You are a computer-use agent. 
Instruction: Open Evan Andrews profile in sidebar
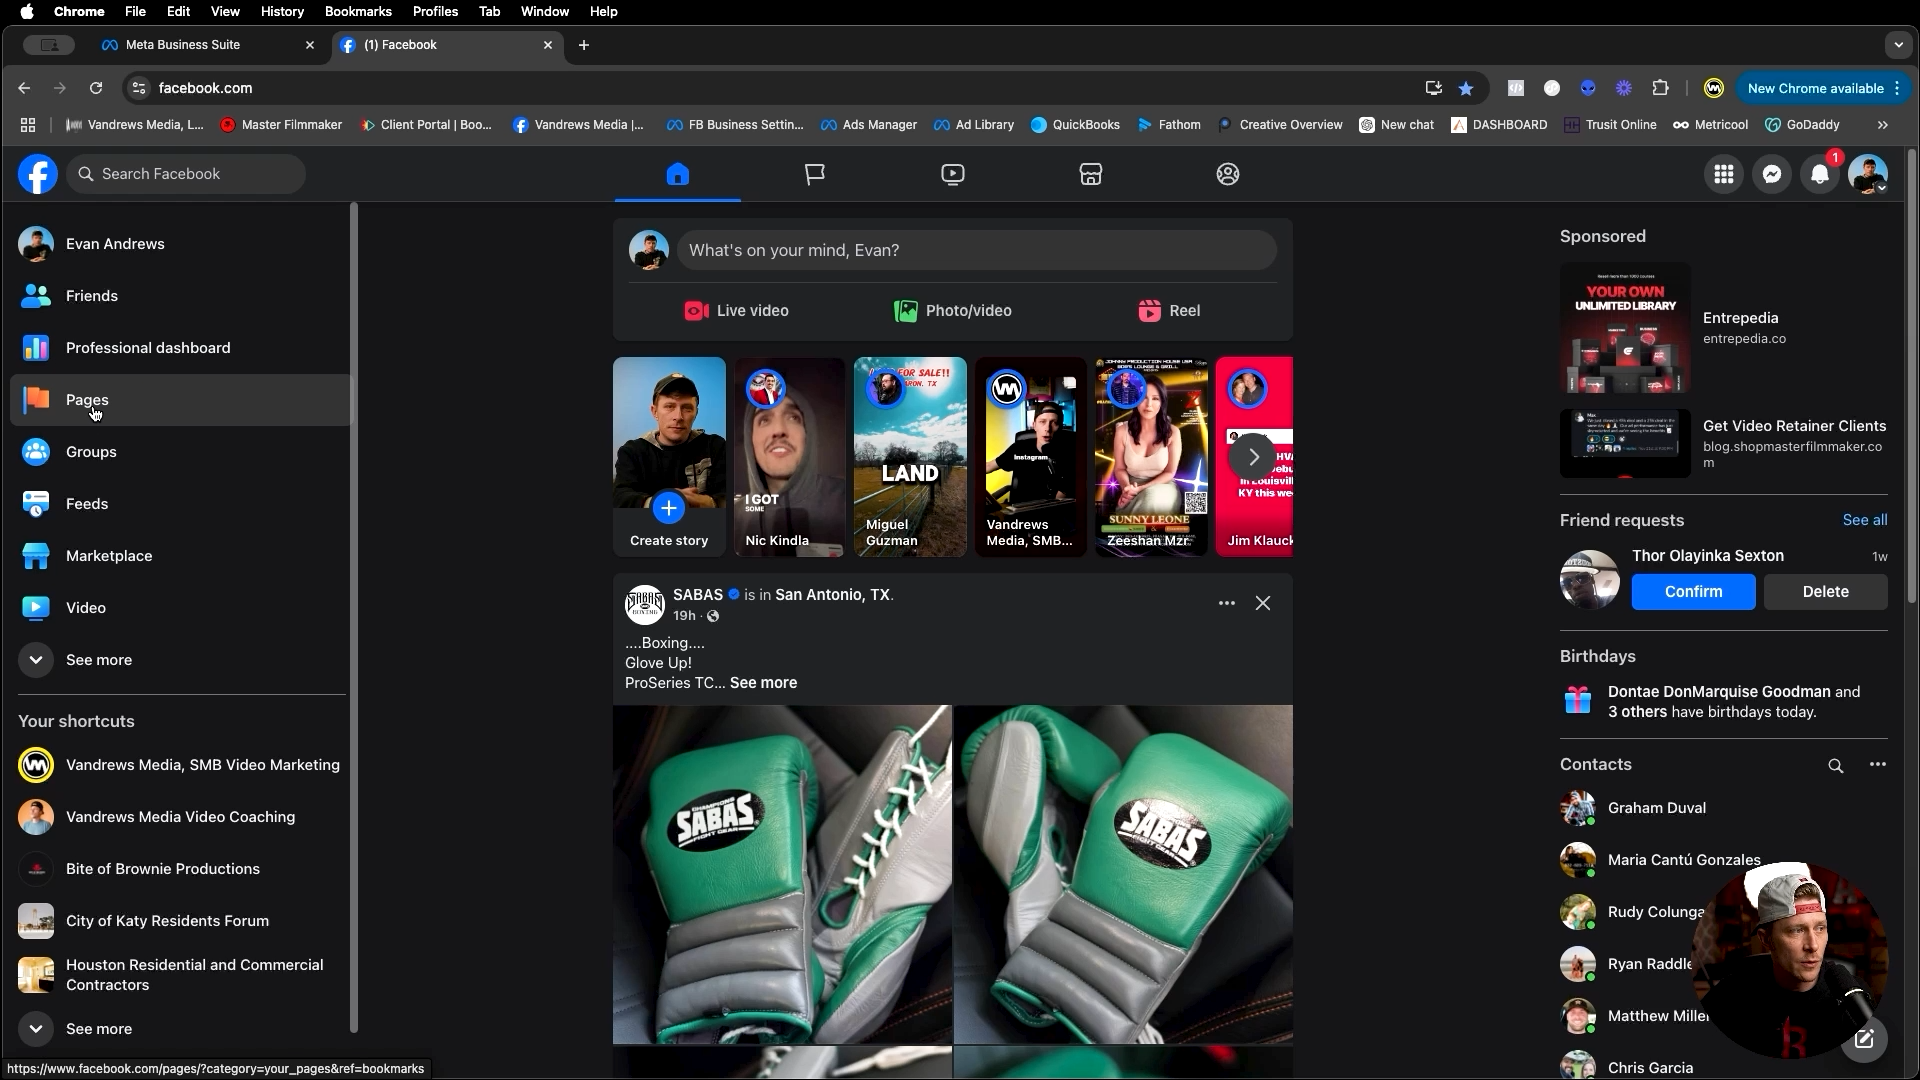point(180,244)
